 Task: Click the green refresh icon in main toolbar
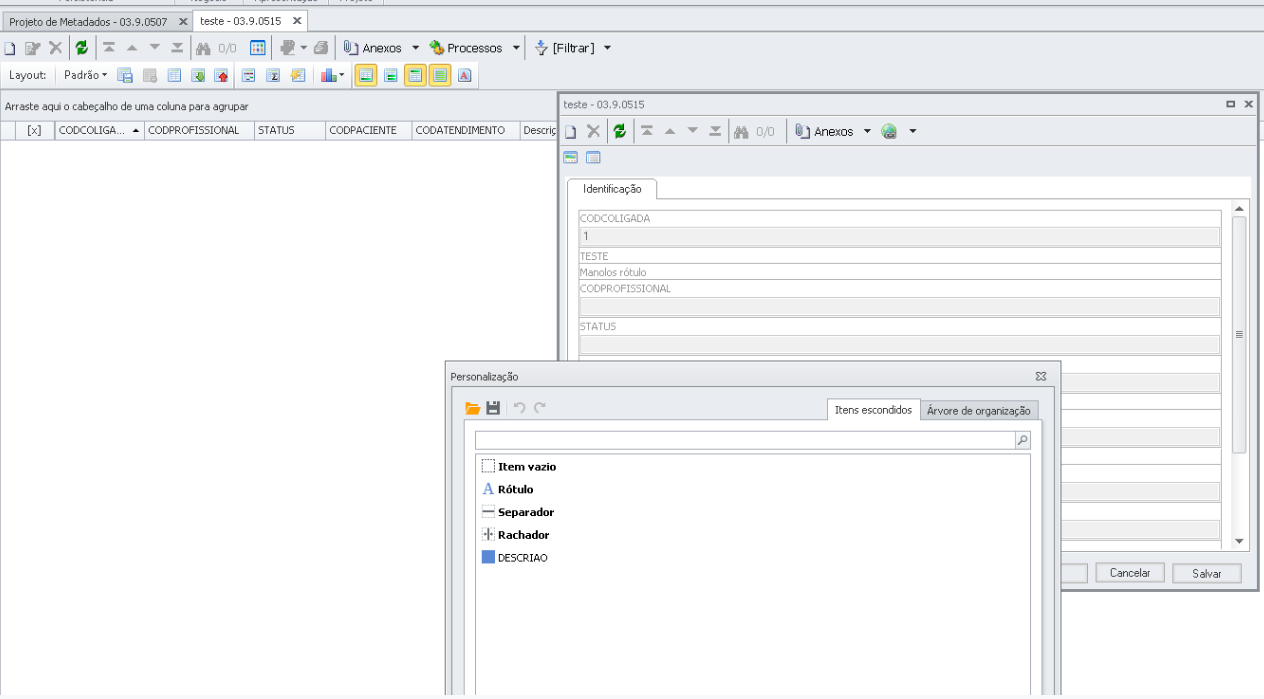click(81, 48)
